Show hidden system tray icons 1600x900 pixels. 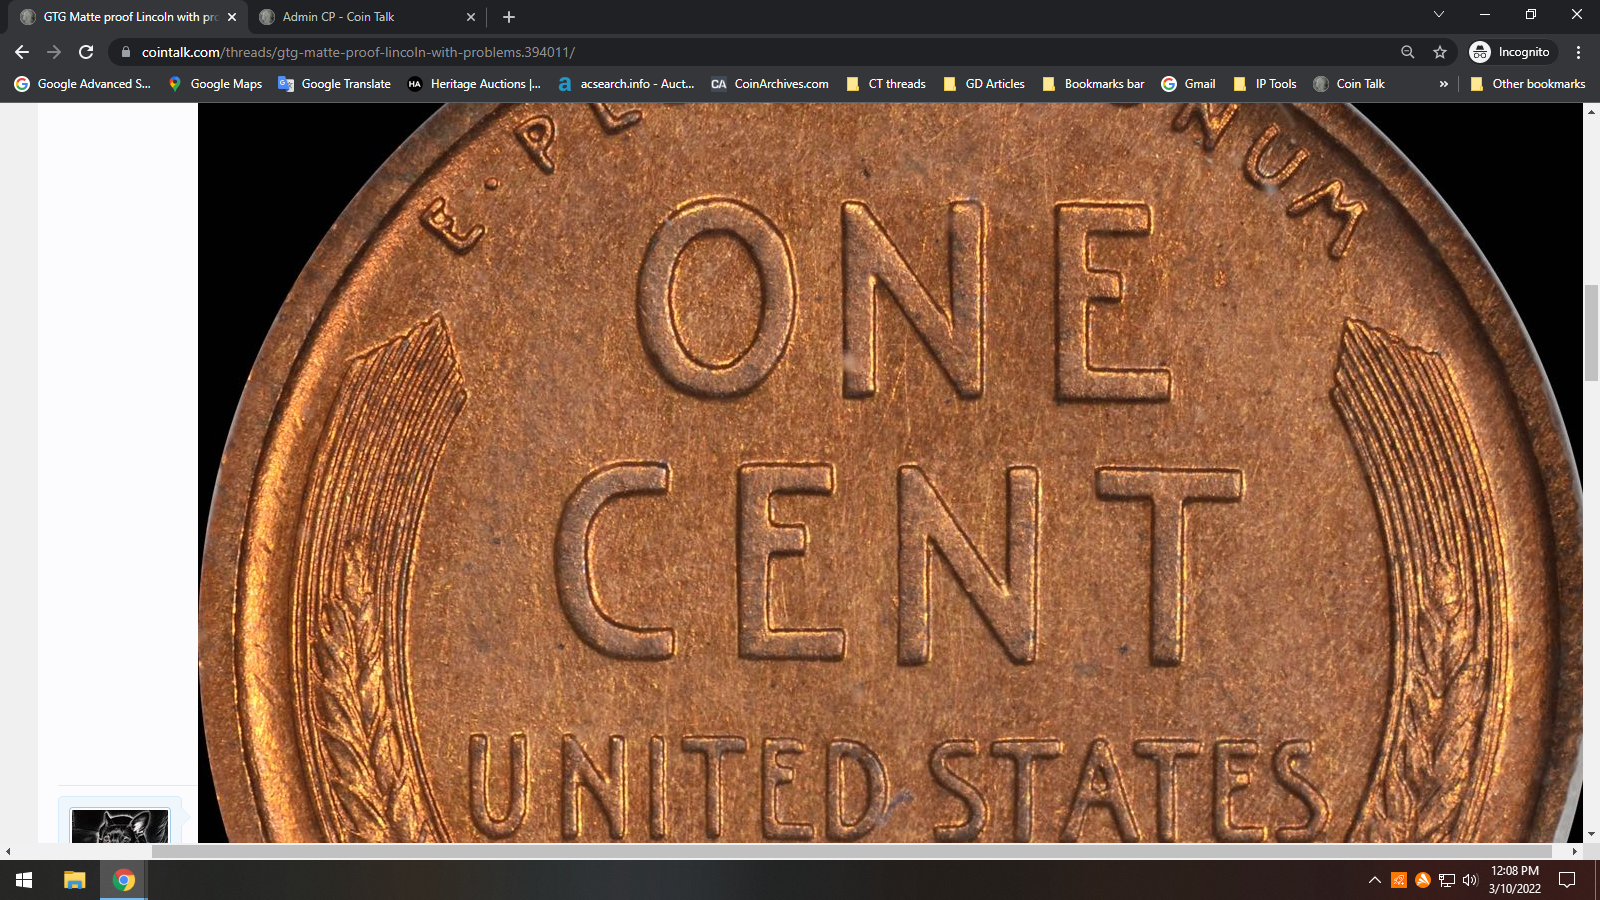point(1375,880)
